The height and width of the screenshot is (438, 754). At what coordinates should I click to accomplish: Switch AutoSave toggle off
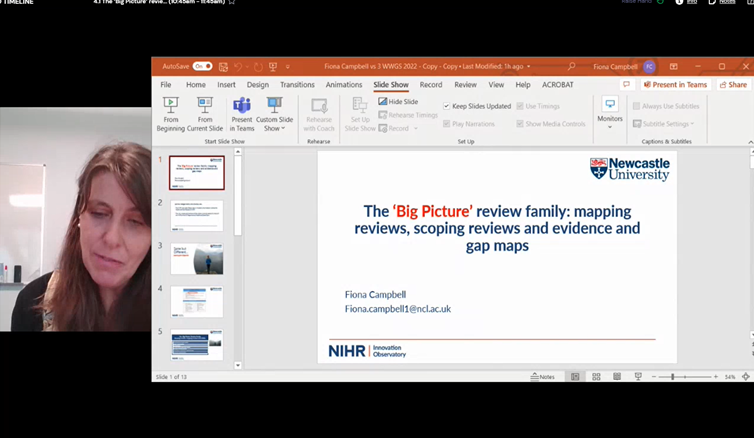pos(202,66)
